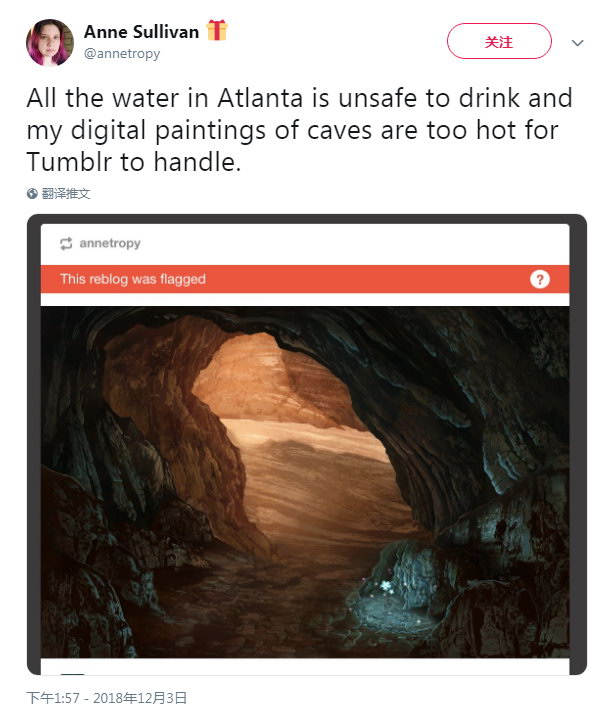Open the 翻译推文 translate tweet link
601x713 pixels.
tap(65, 194)
